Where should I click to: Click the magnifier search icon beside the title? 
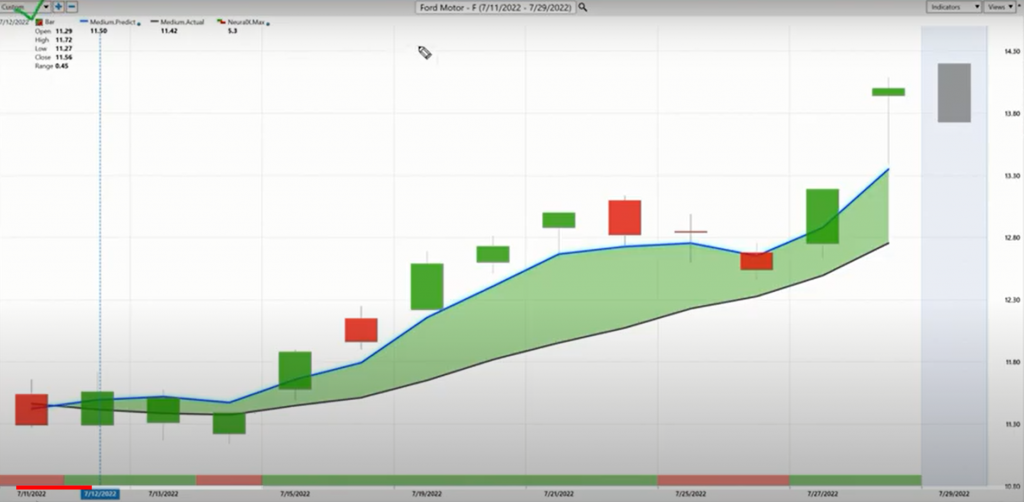[x=583, y=7]
